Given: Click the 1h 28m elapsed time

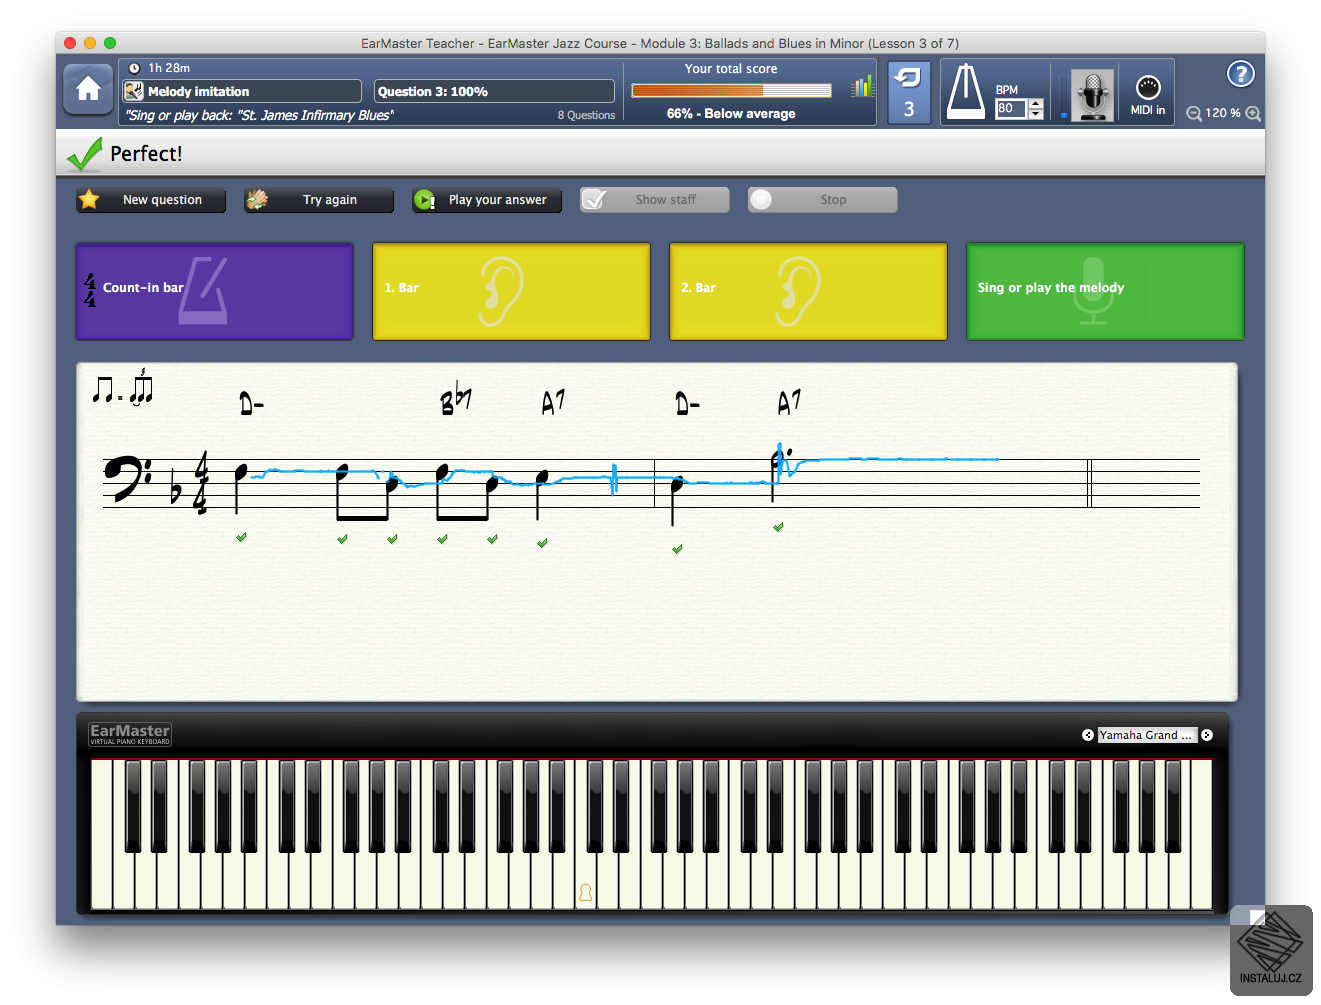Looking at the screenshot, I should click(x=169, y=68).
